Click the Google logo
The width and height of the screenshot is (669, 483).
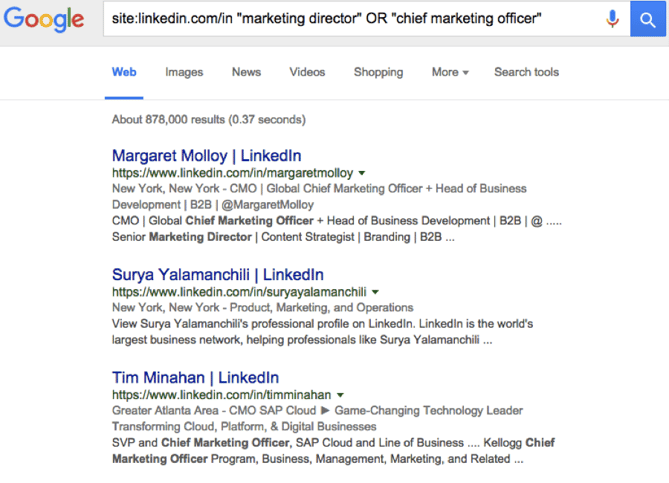[43, 20]
